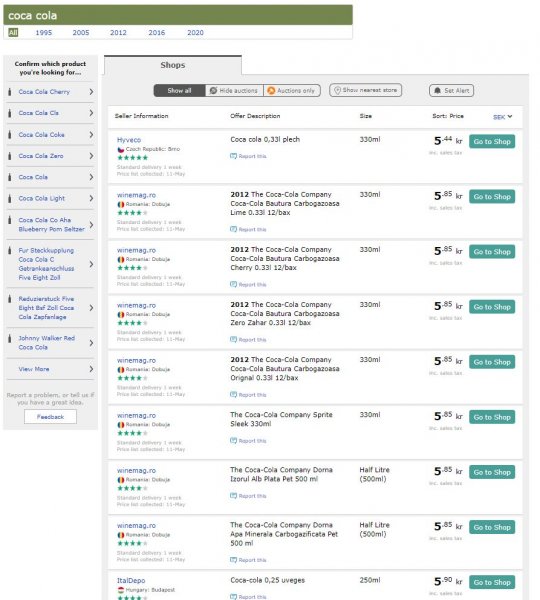
Task: Open Johnny Walker Red Coca Cola link
Action: click(47, 343)
